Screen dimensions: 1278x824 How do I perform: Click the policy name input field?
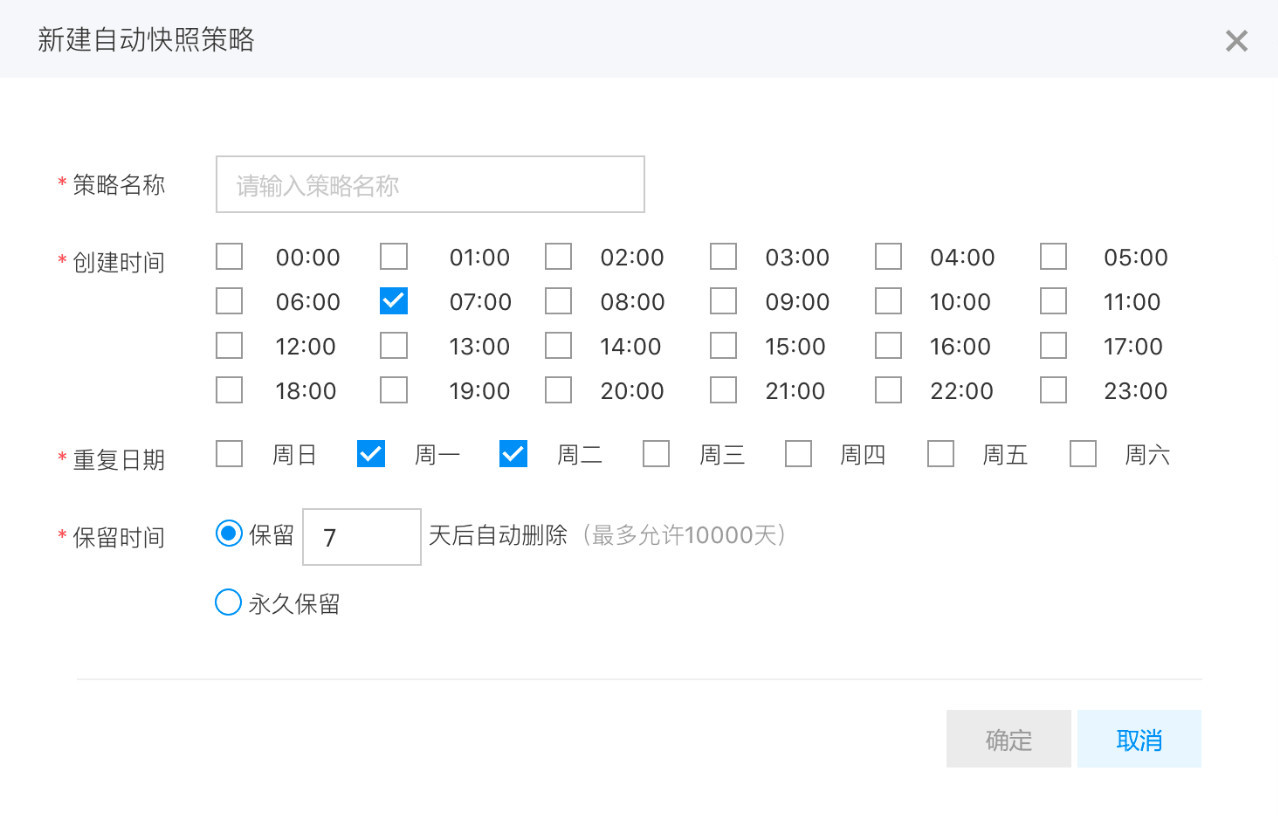430,185
